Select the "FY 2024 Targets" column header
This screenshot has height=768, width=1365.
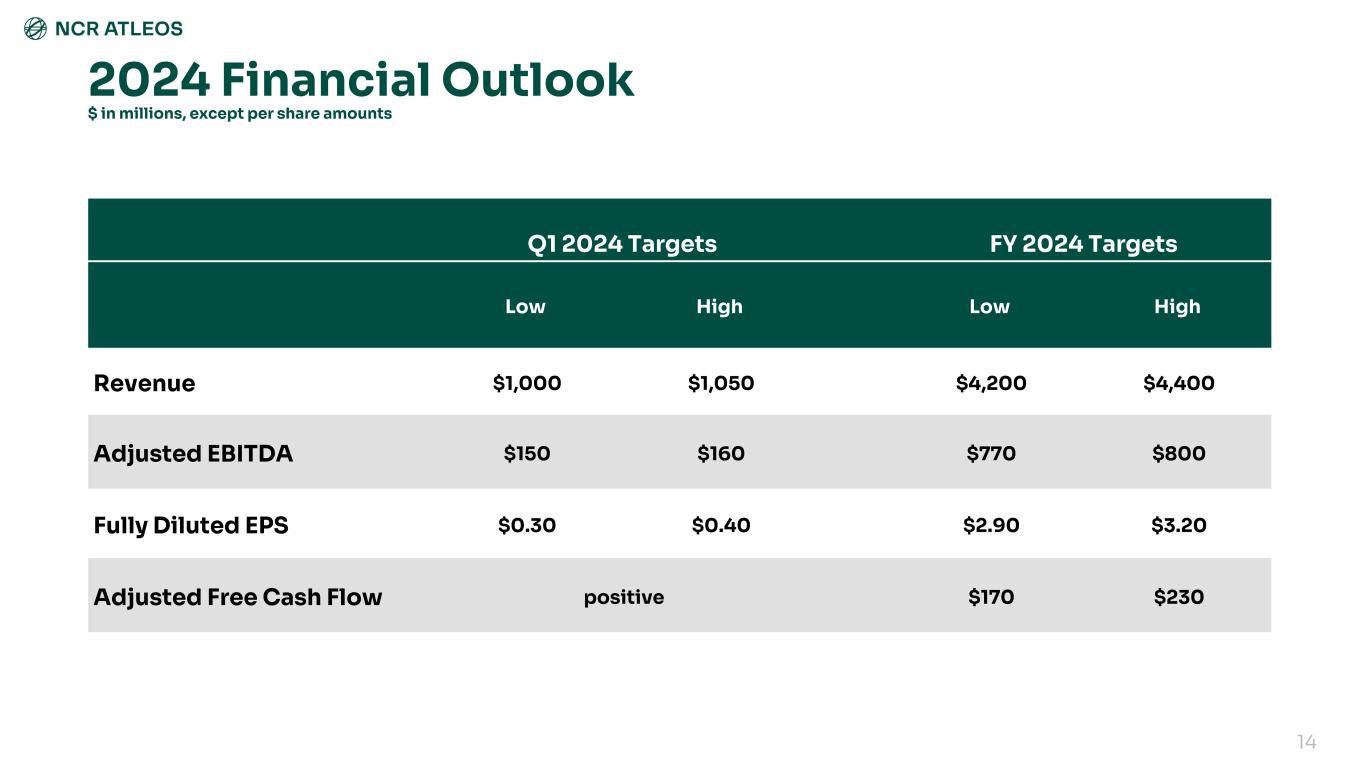click(1083, 244)
